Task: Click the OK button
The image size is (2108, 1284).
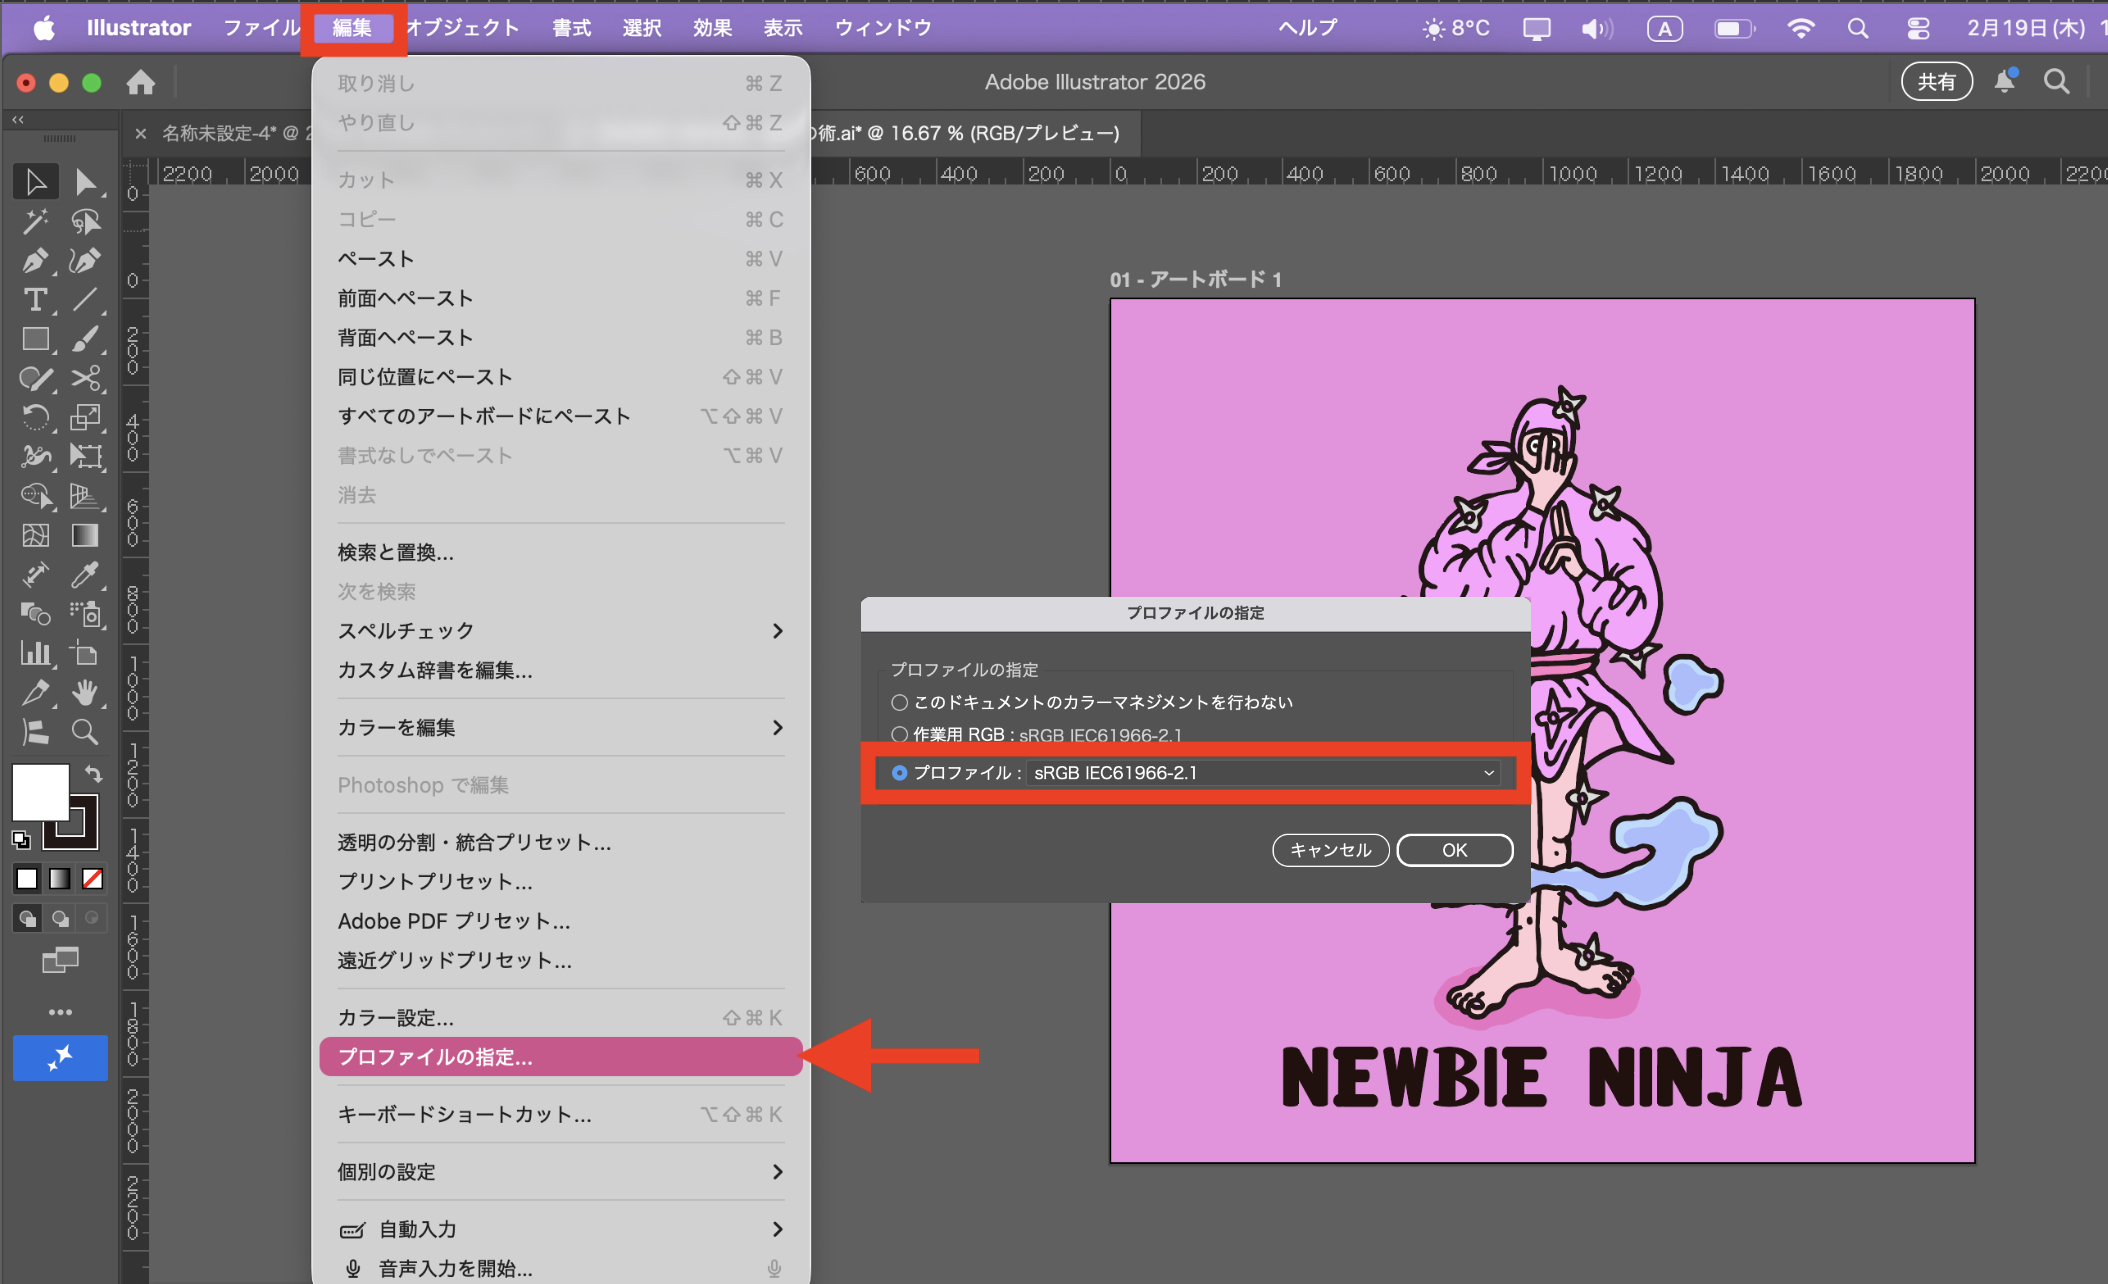Action: [x=1454, y=850]
